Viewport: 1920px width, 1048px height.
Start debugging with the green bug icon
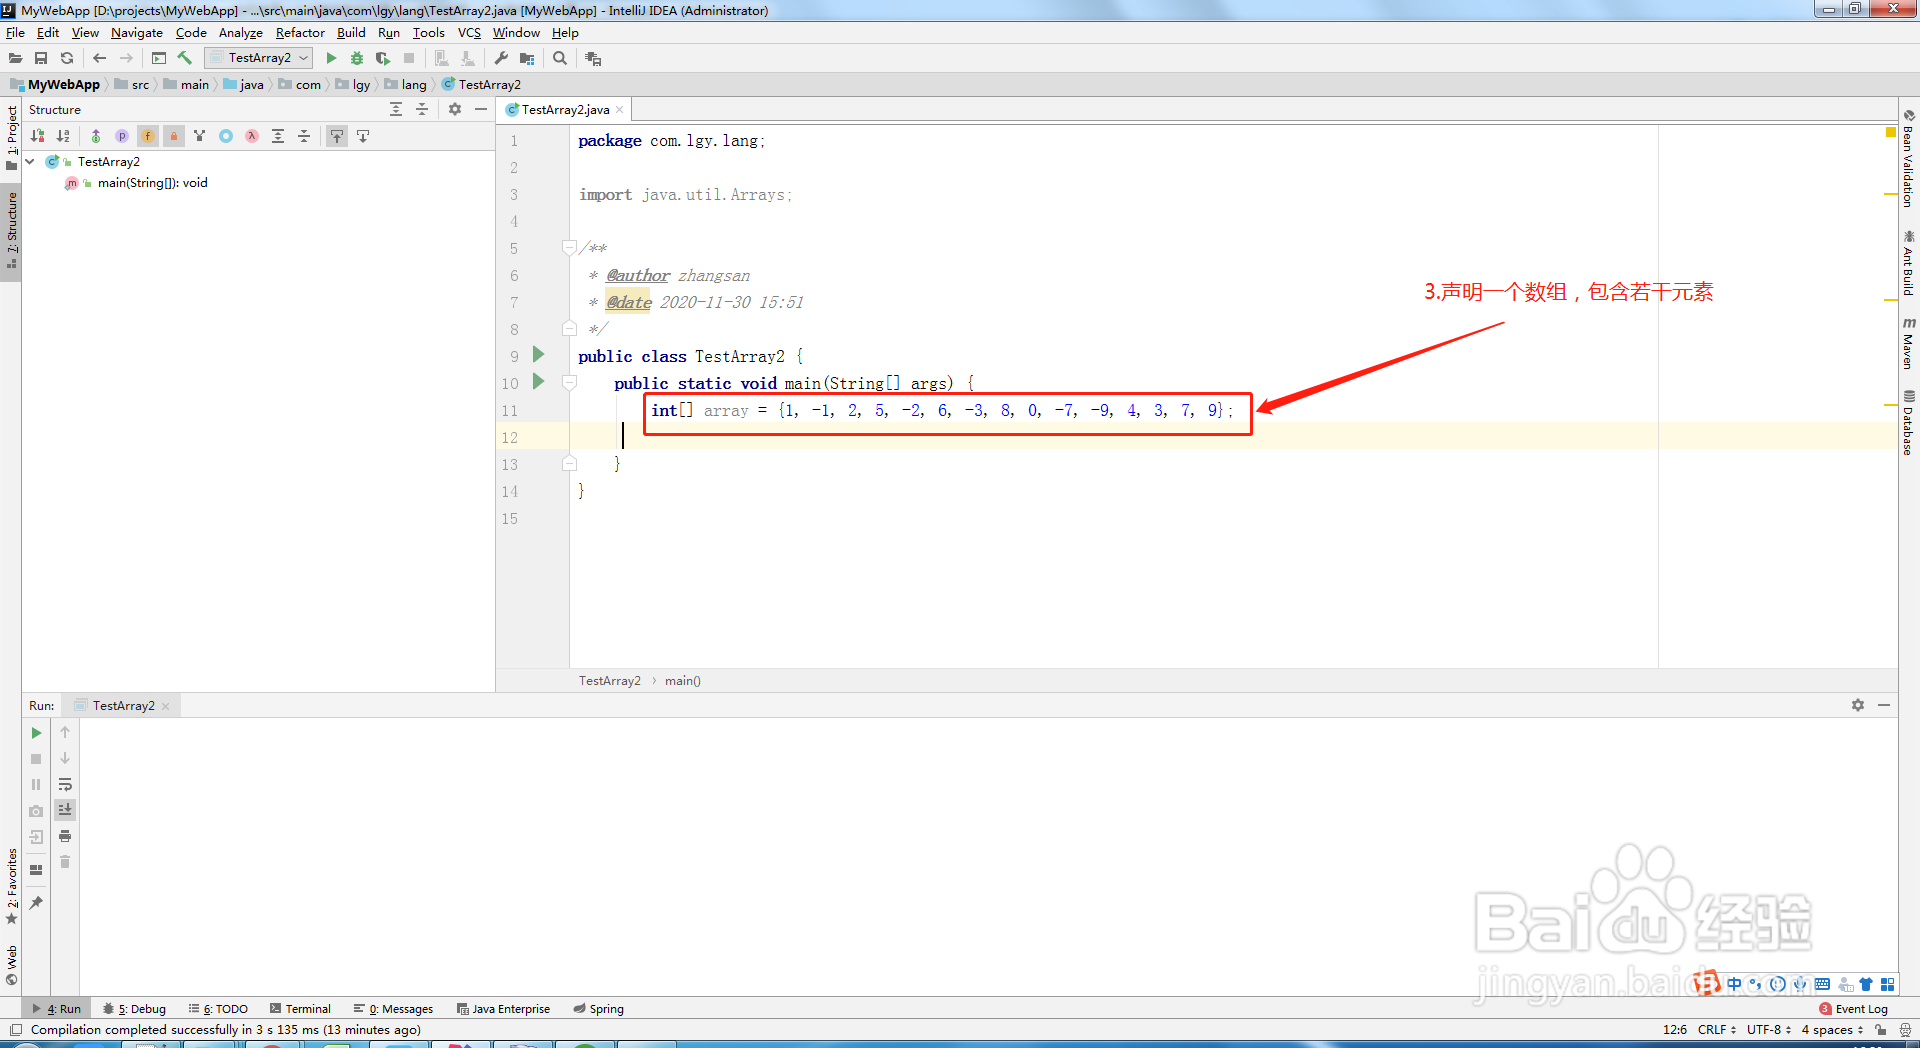coord(357,58)
